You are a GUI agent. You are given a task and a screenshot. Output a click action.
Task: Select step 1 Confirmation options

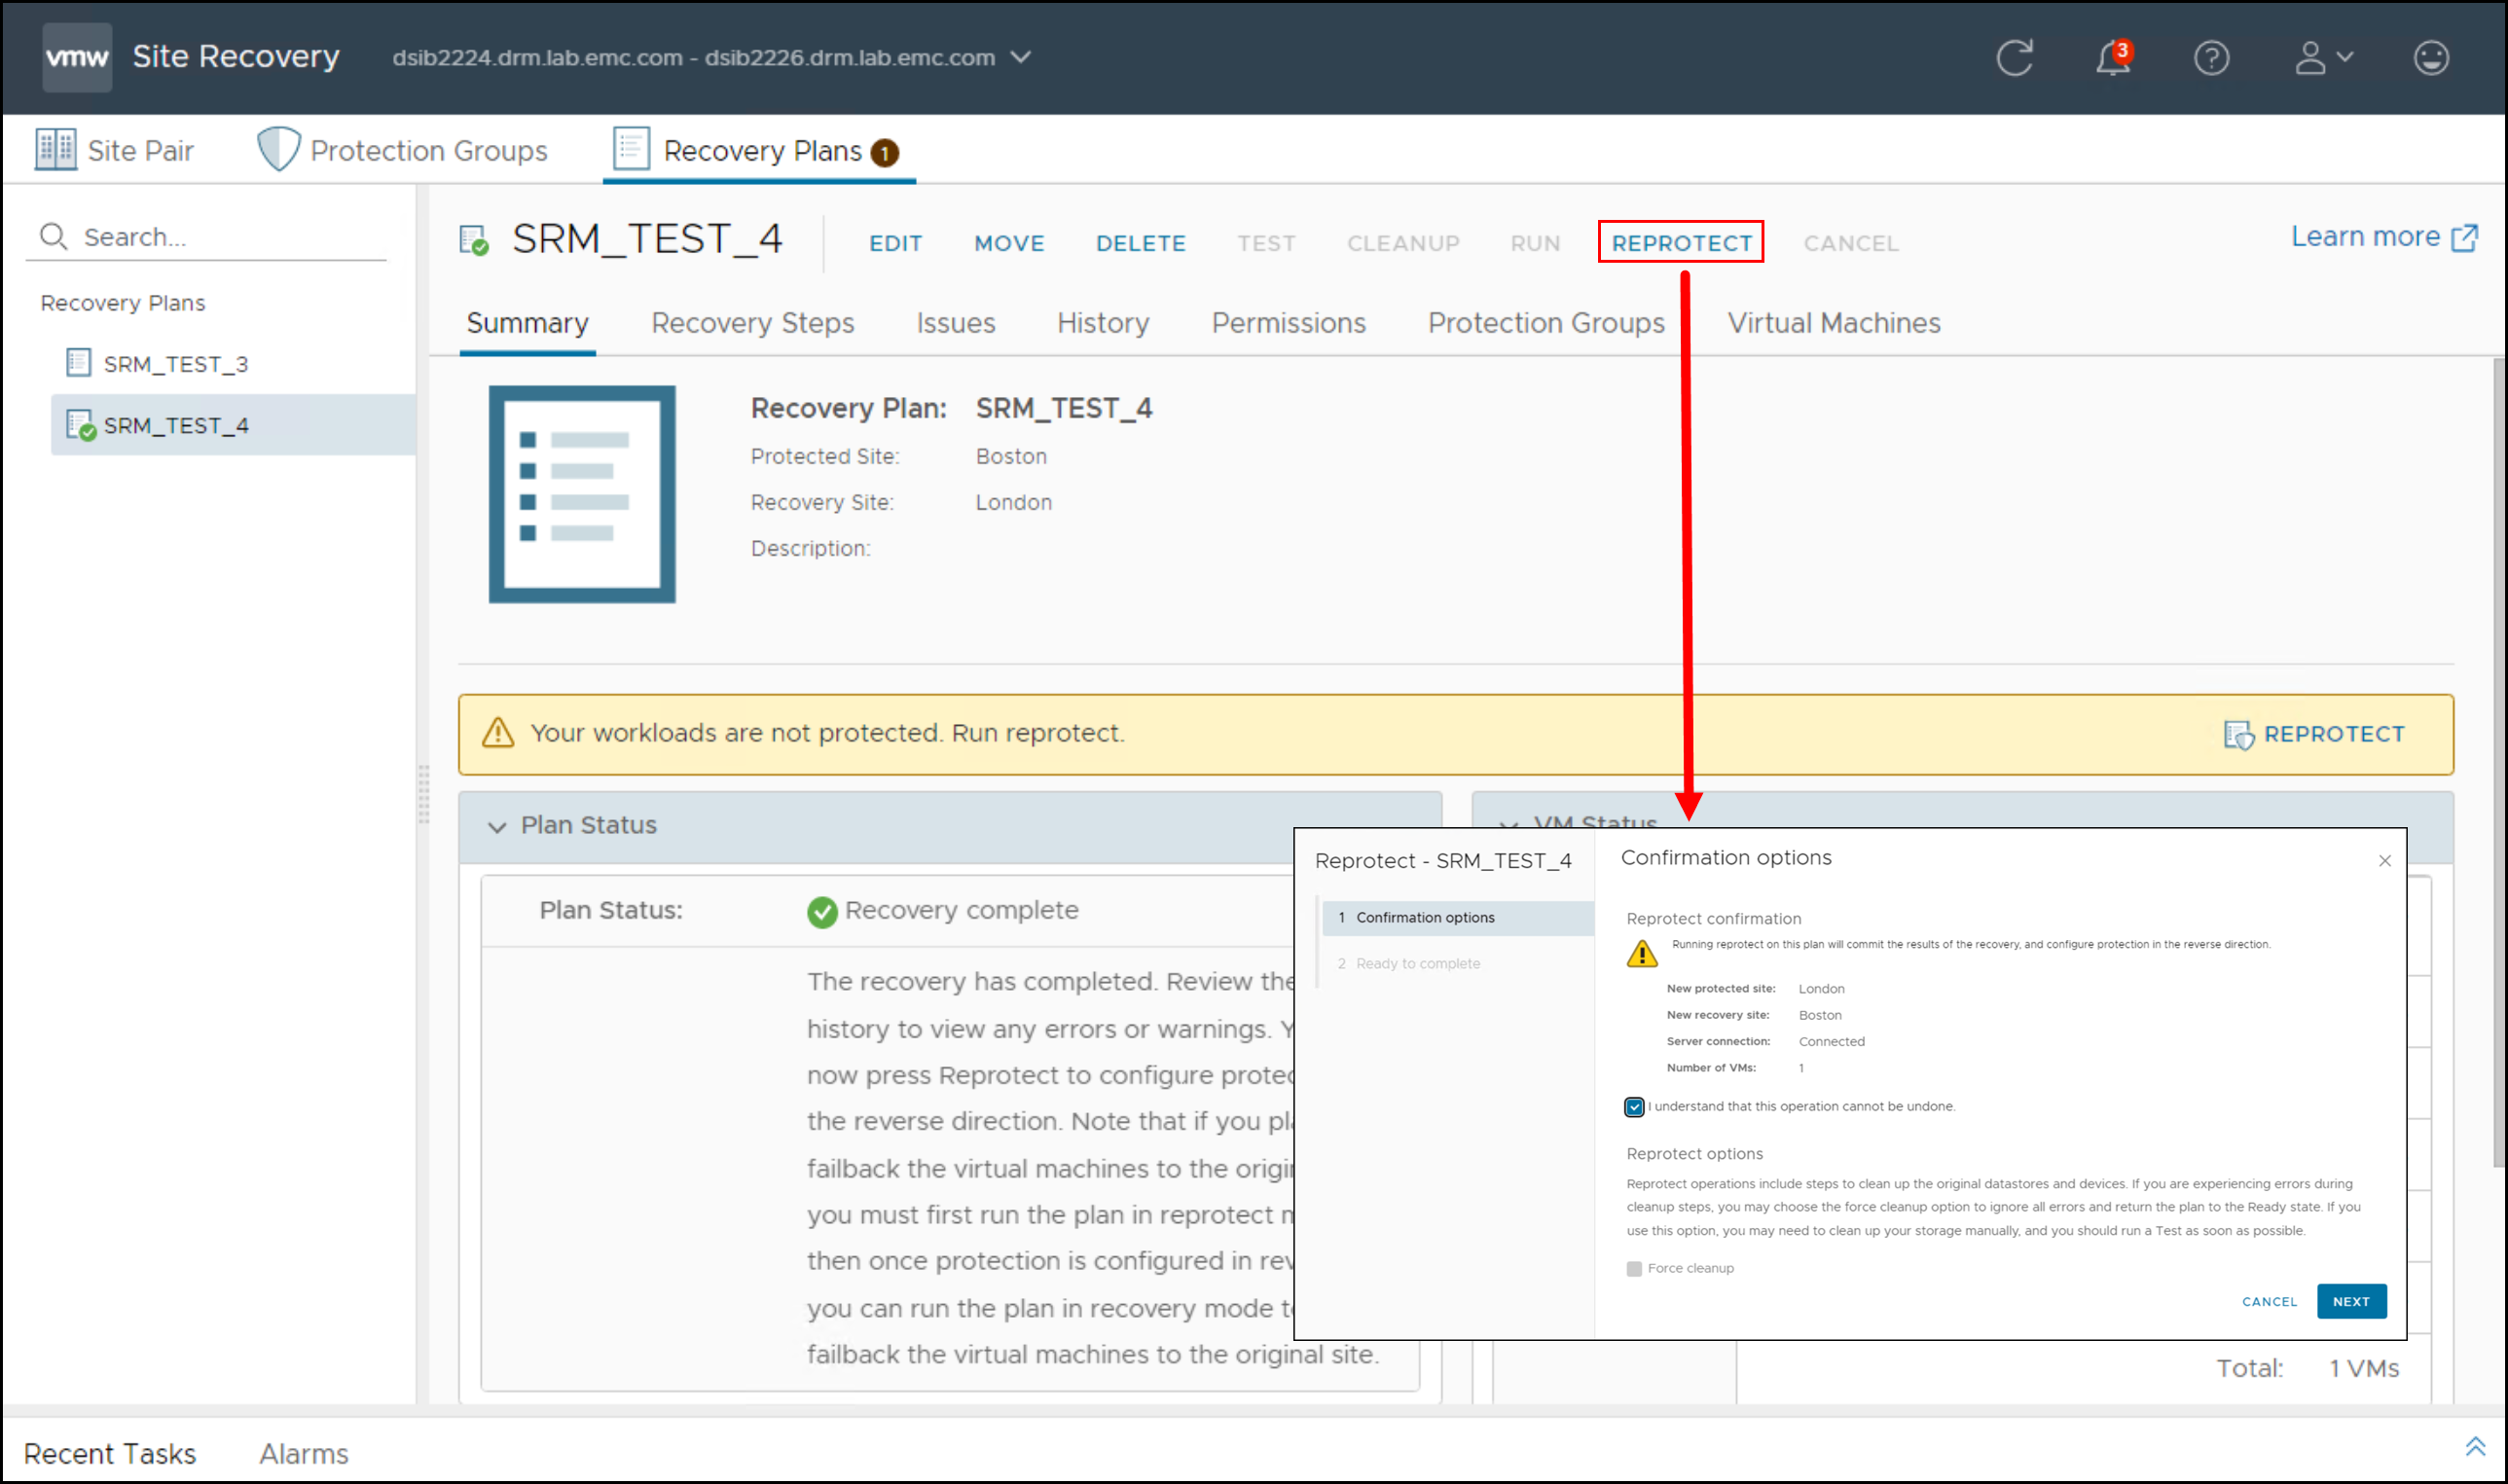coord(1457,917)
